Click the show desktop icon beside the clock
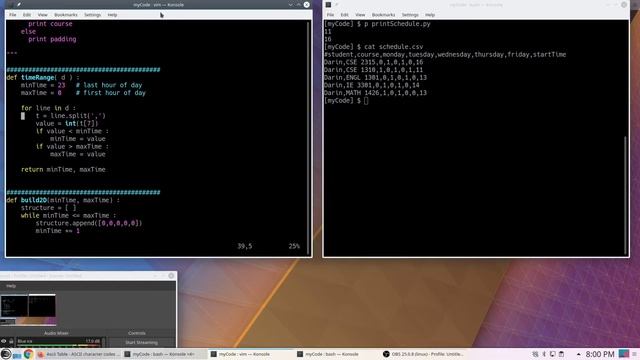 point(624,353)
